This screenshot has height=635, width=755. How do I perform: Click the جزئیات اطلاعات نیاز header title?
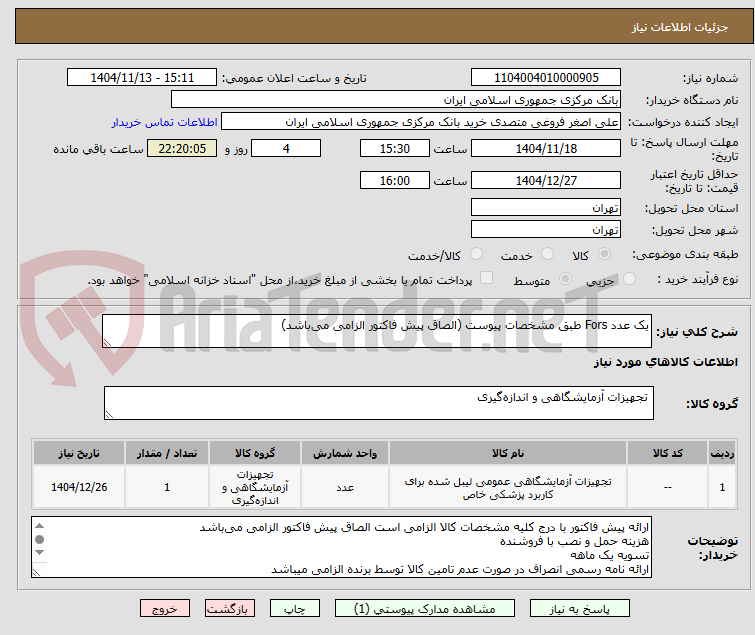[x=680, y=27]
